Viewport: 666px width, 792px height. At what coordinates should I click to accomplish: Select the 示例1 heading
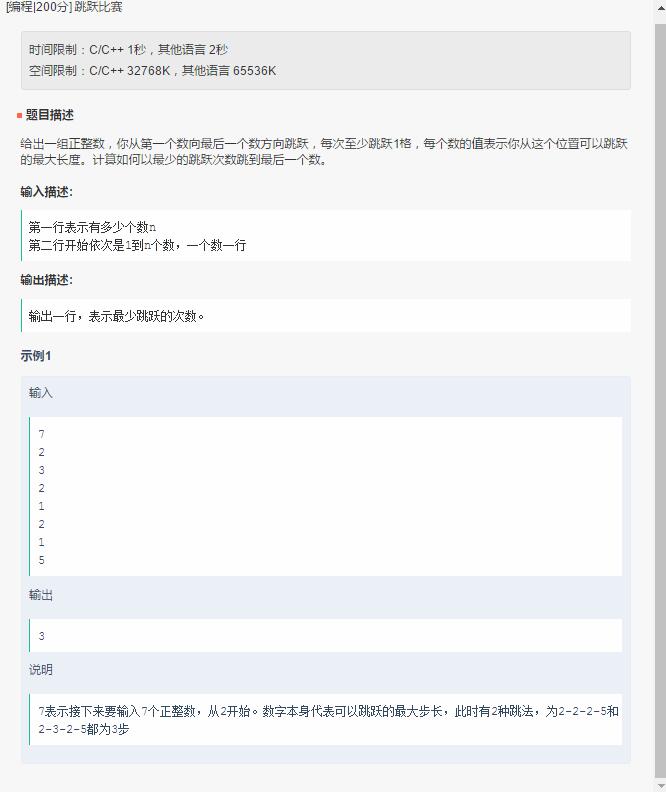click(35, 356)
